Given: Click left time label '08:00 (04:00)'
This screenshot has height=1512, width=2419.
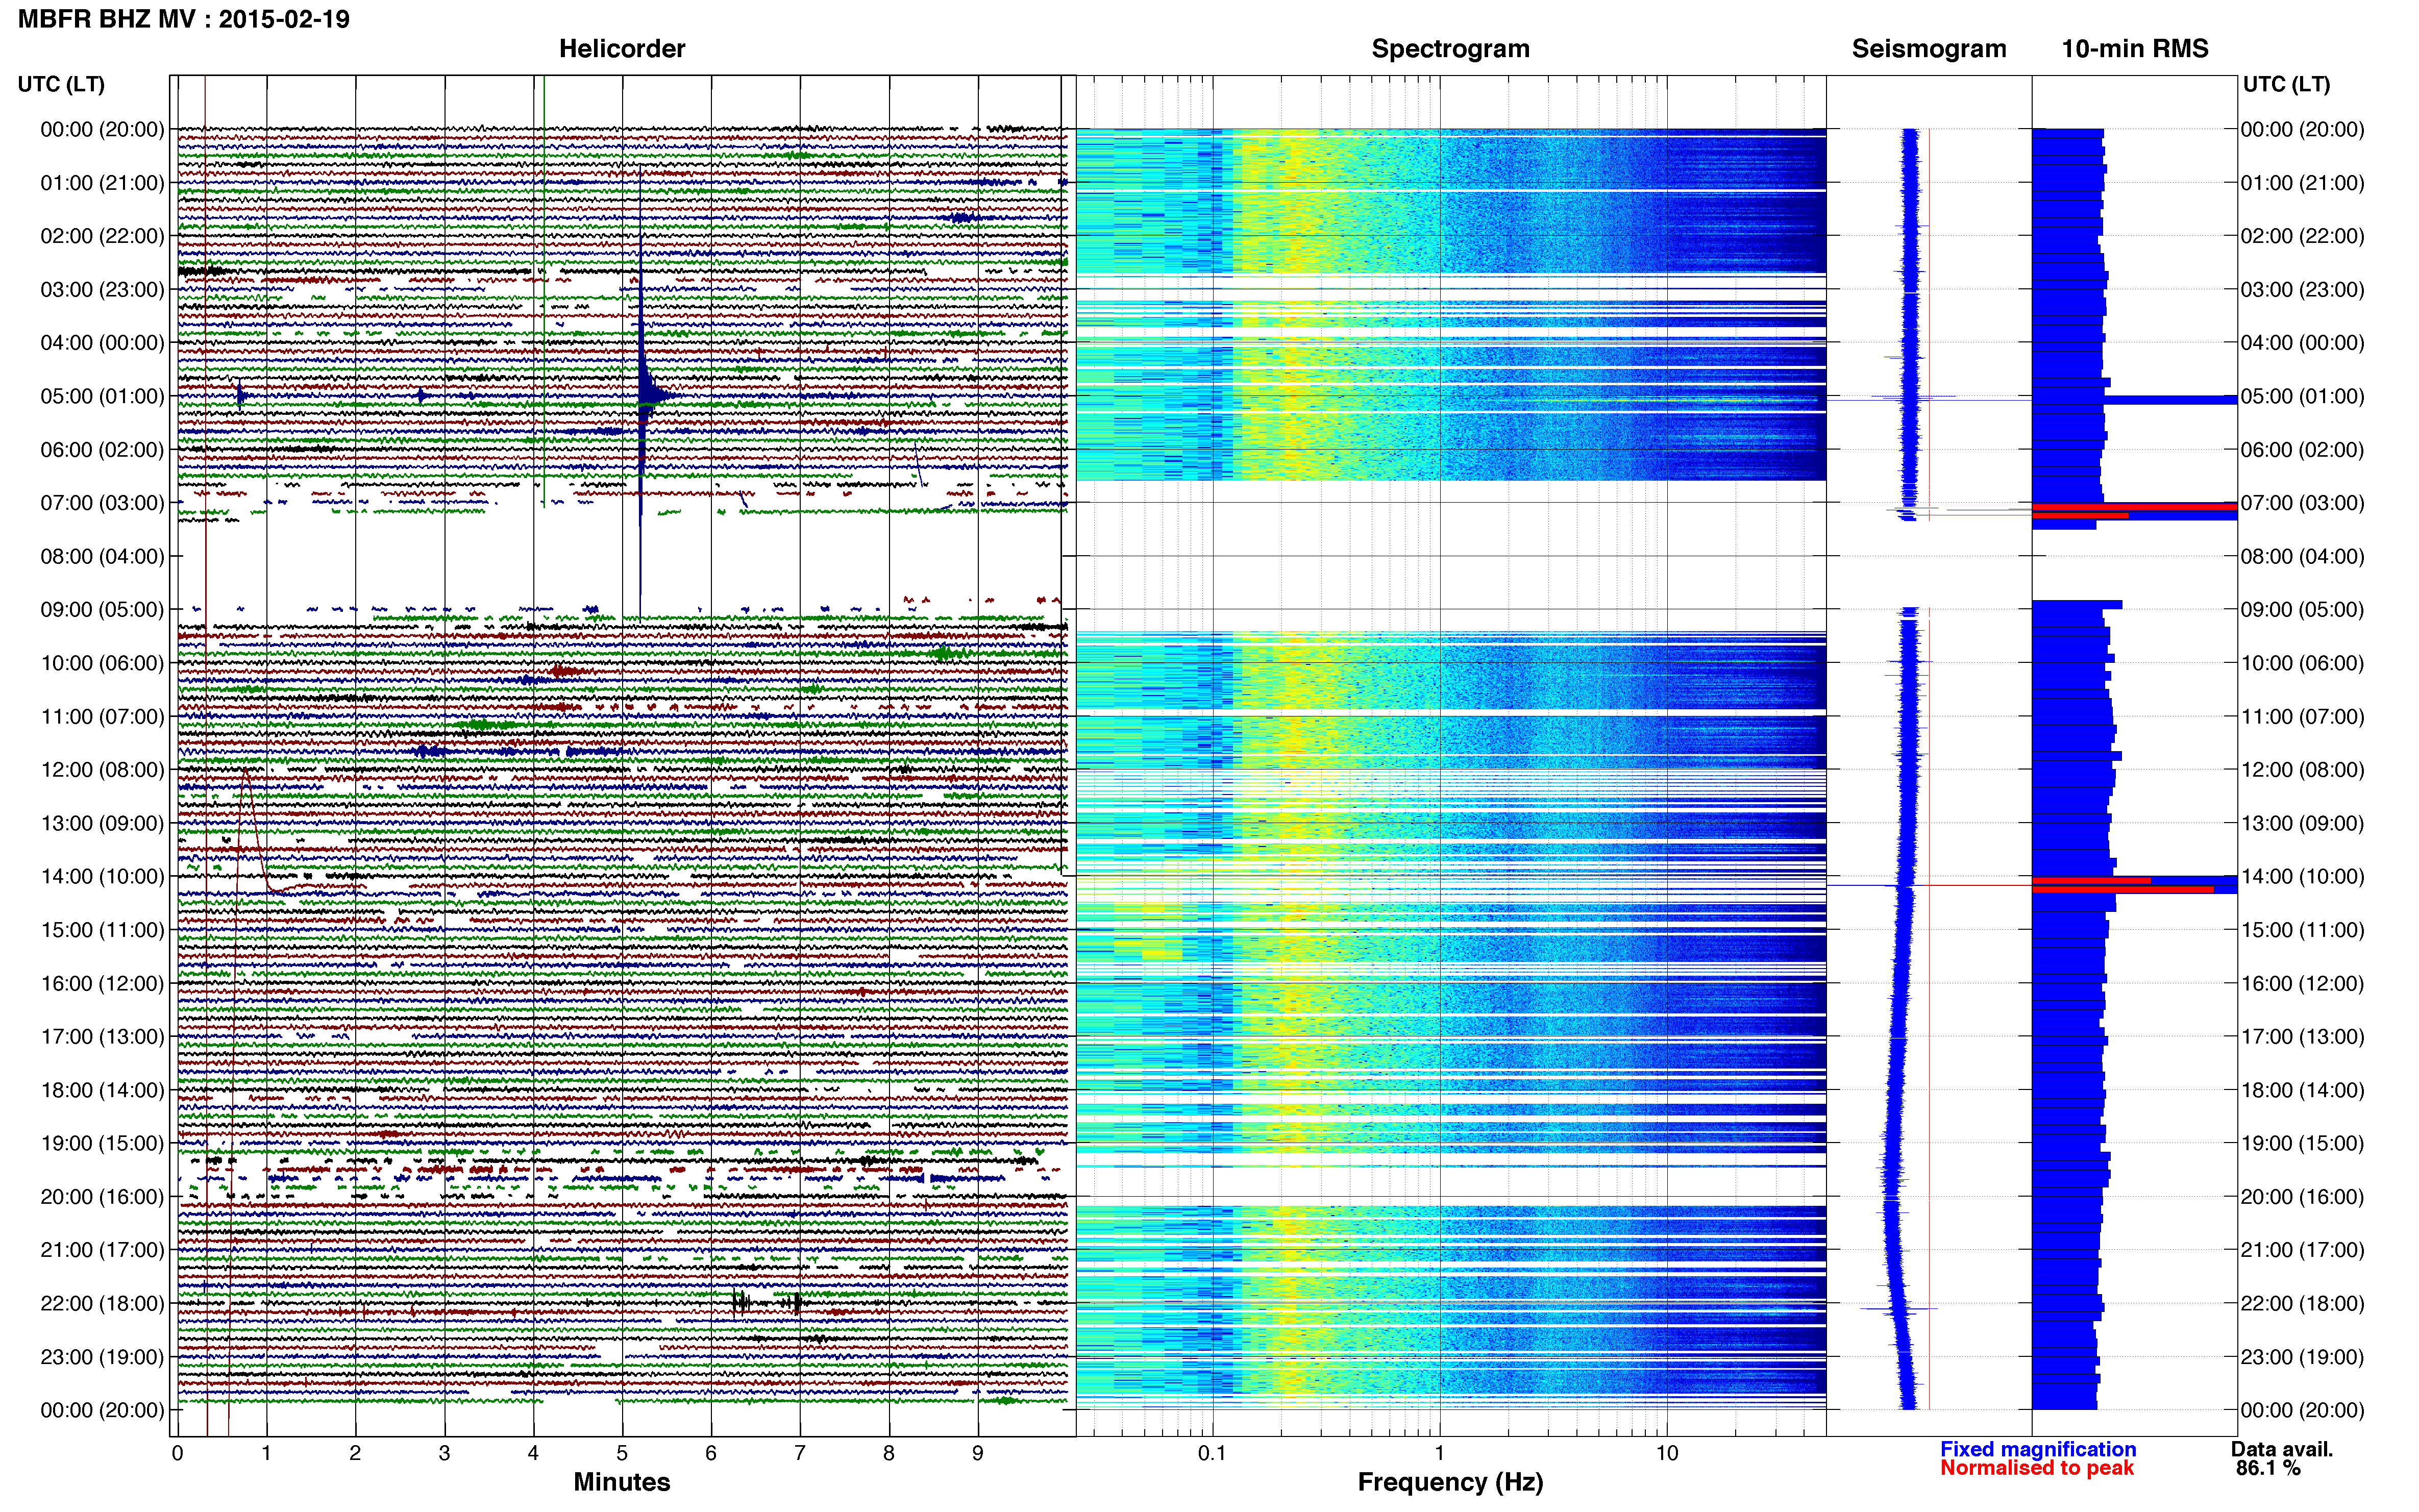Looking at the screenshot, I should [102, 556].
